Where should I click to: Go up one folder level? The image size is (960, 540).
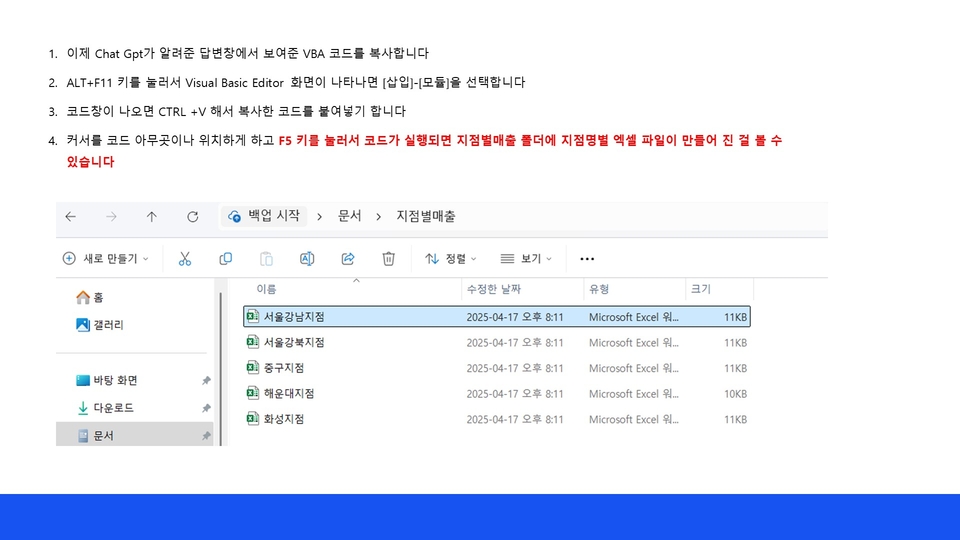click(x=151, y=217)
